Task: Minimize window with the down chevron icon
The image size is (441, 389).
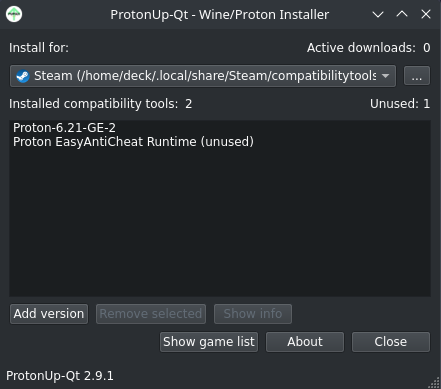Action: point(378,14)
